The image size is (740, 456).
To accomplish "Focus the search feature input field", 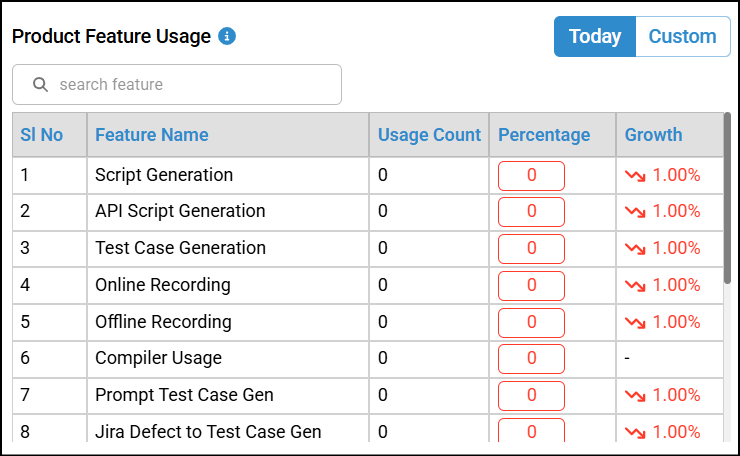I will pyautogui.click(x=190, y=85).
